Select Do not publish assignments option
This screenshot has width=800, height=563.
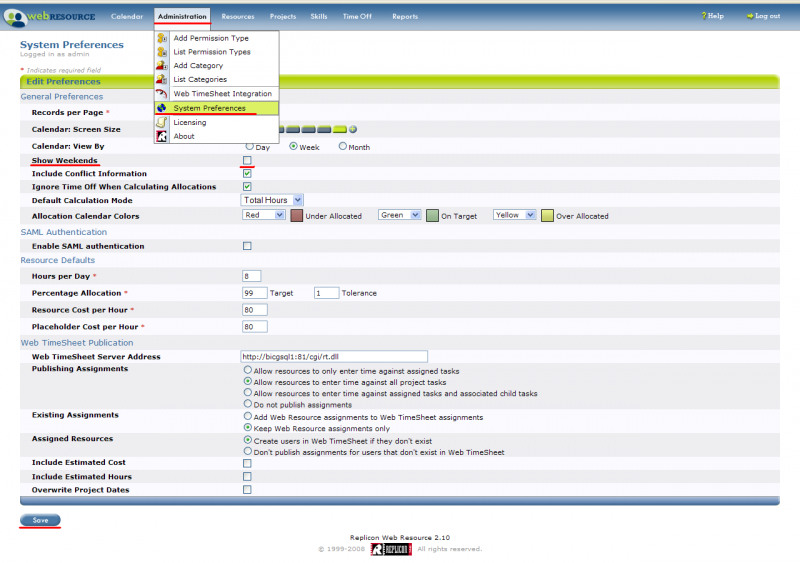click(x=247, y=404)
